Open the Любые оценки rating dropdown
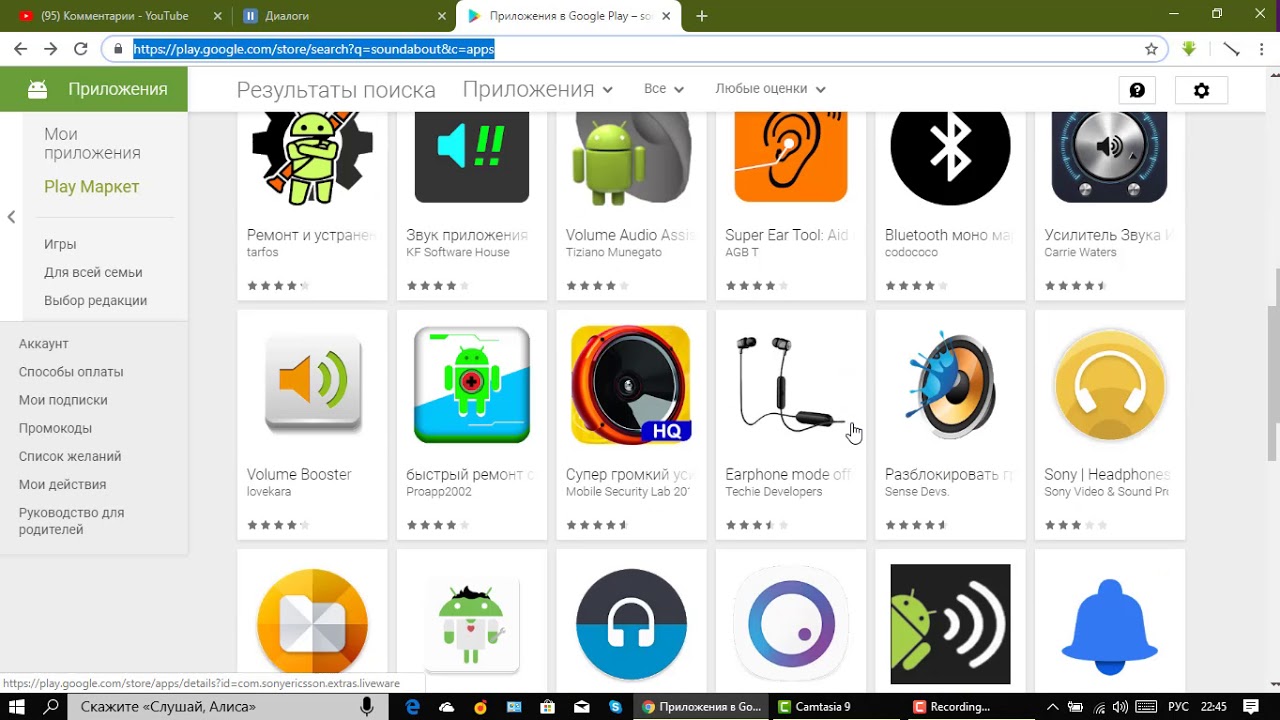The width and height of the screenshot is (1280, 720). [770, 89]
